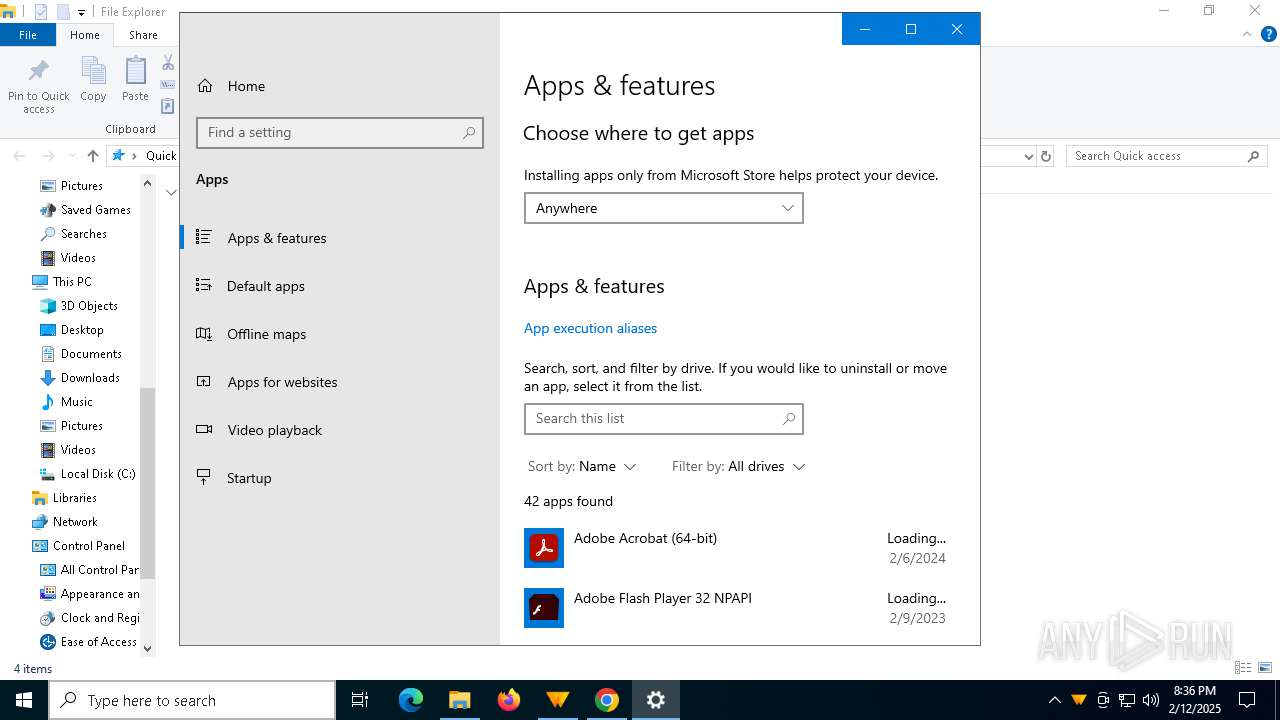Switch to details view in File Explorer
This screenshot has width=1280, height=720.
pyautogui.click(x=1243, y=668)
